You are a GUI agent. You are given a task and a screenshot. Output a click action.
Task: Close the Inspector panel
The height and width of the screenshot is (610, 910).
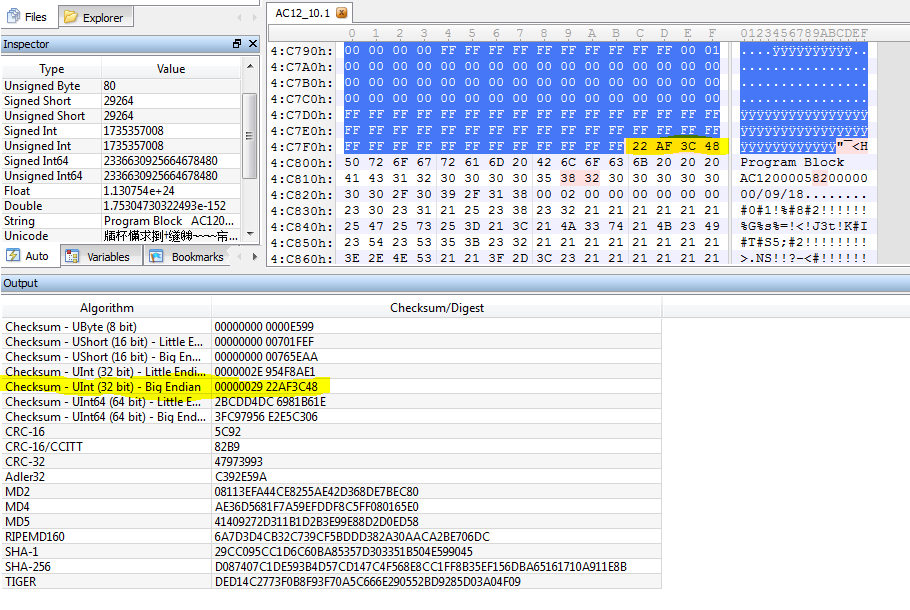[x=252, y=44]
